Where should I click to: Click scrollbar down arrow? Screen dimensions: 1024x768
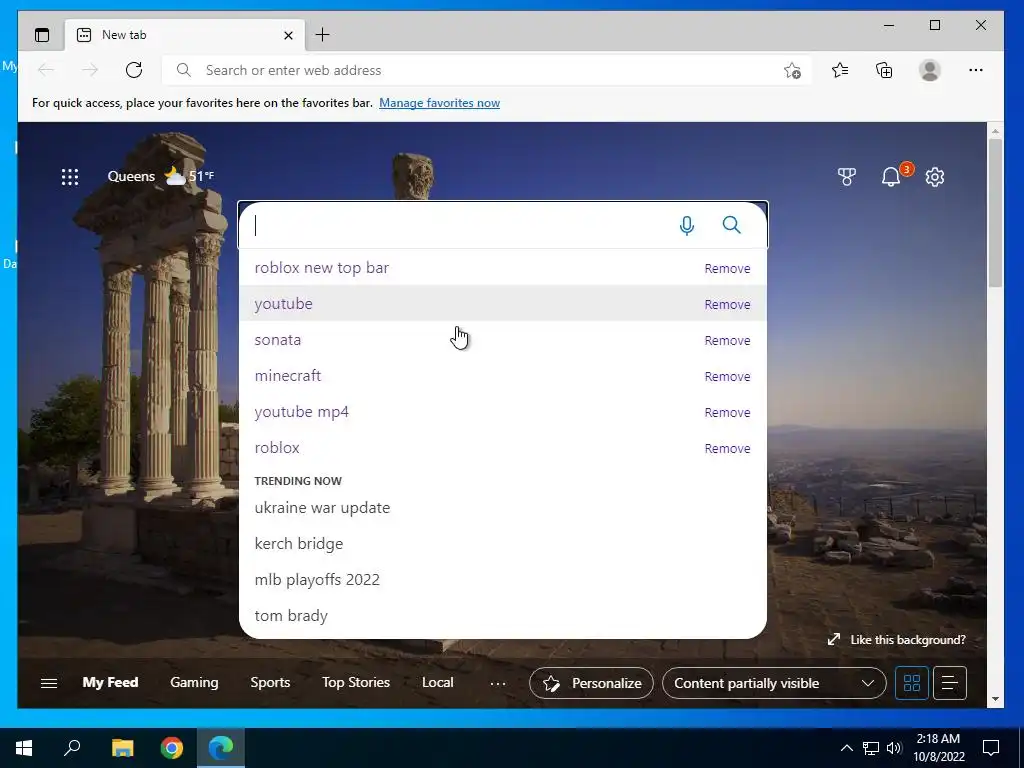995,699
